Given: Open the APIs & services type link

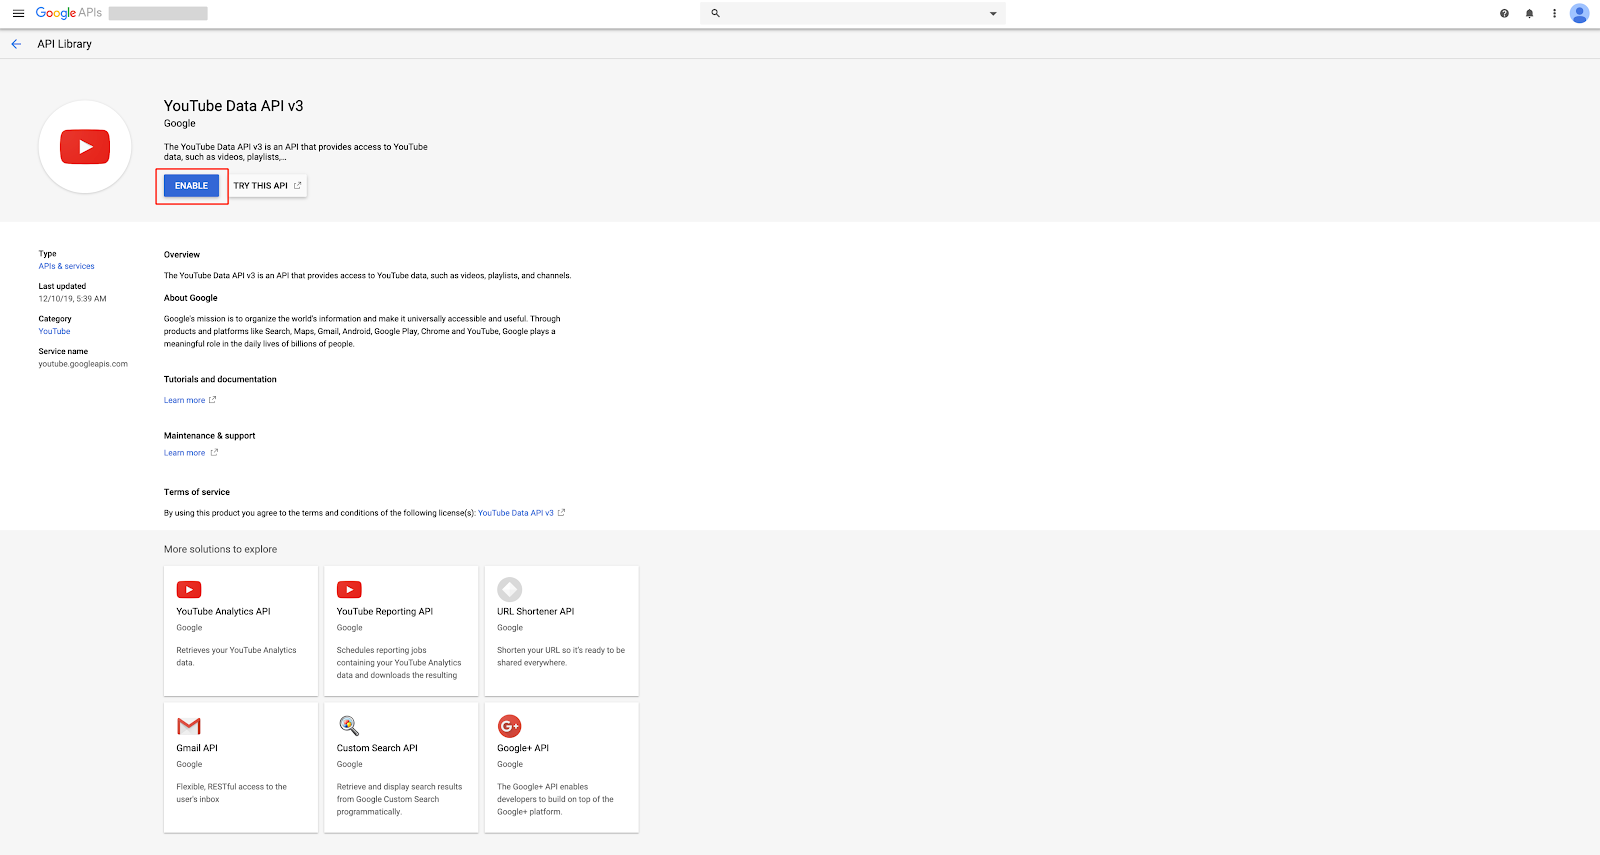Looking at the screenshot, I should coord(66,266).
